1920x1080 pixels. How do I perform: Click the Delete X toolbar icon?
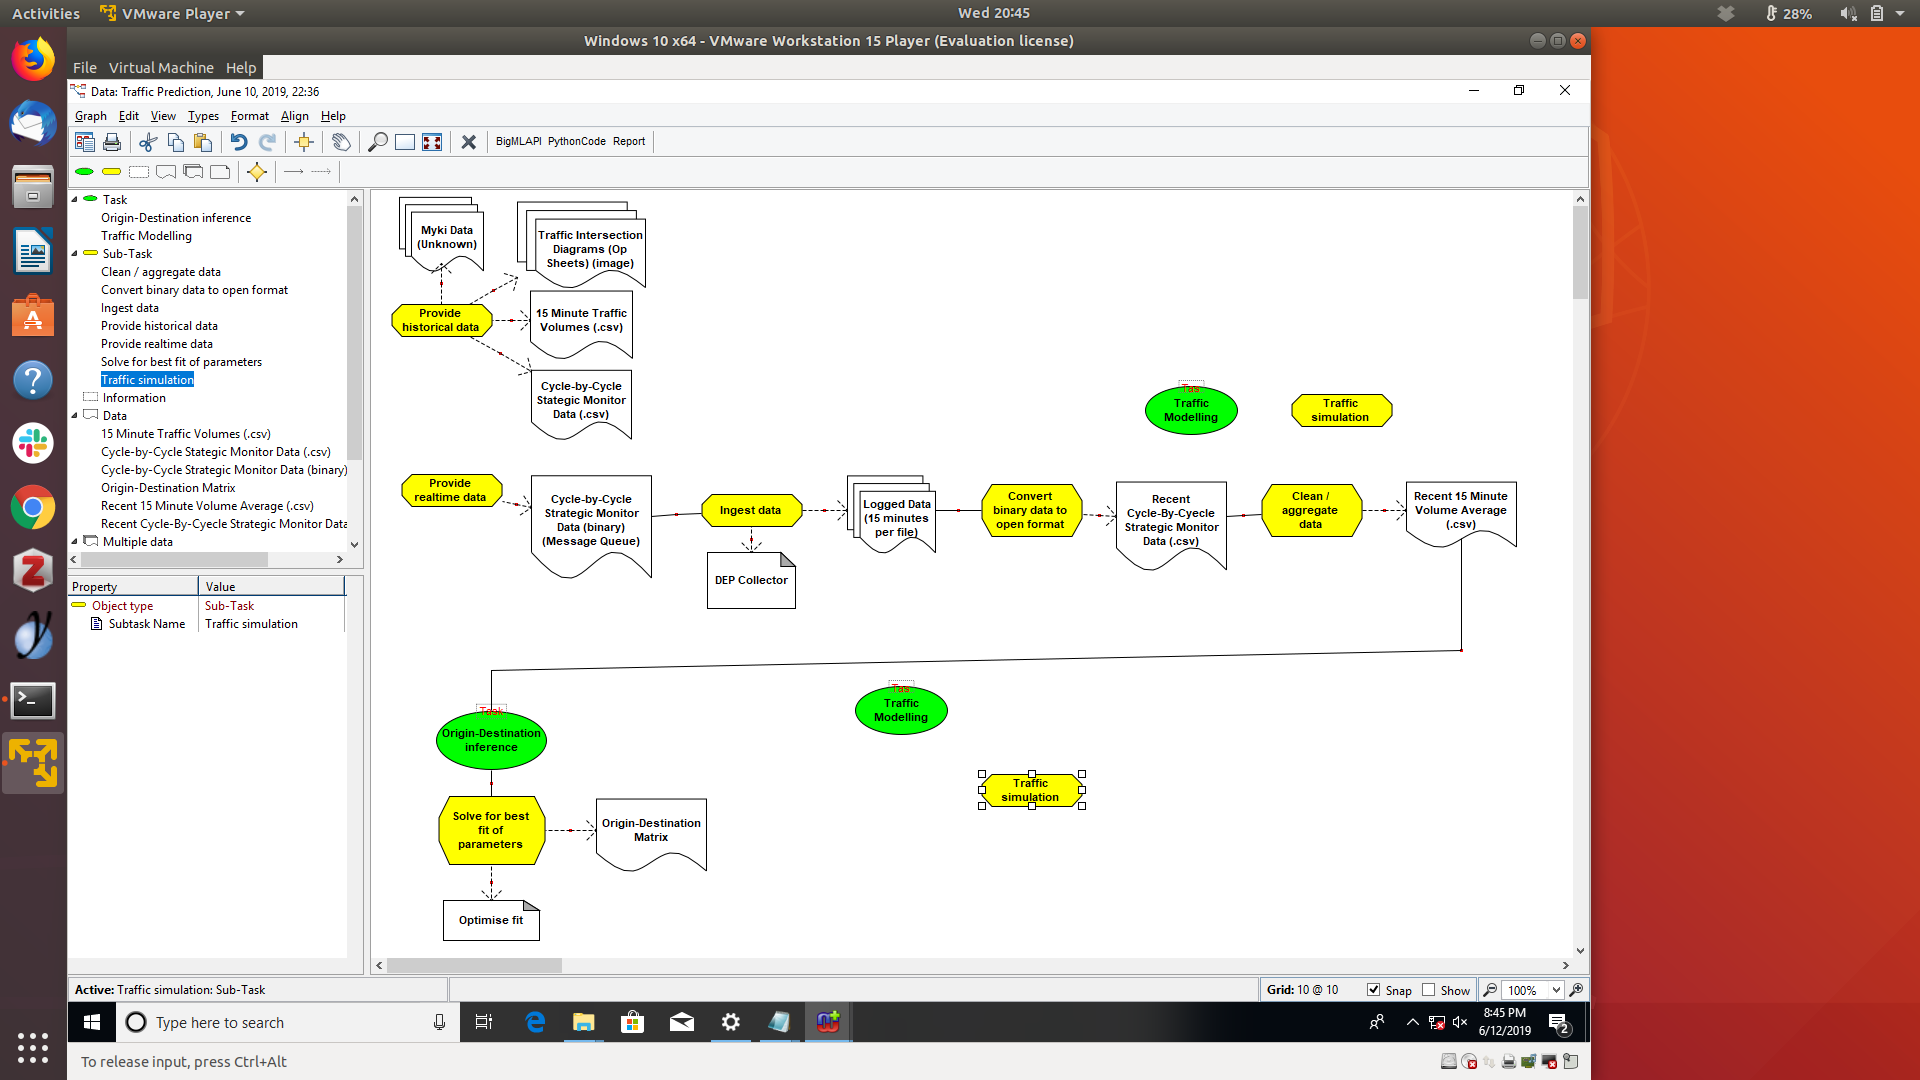click(x=468, y=142)
